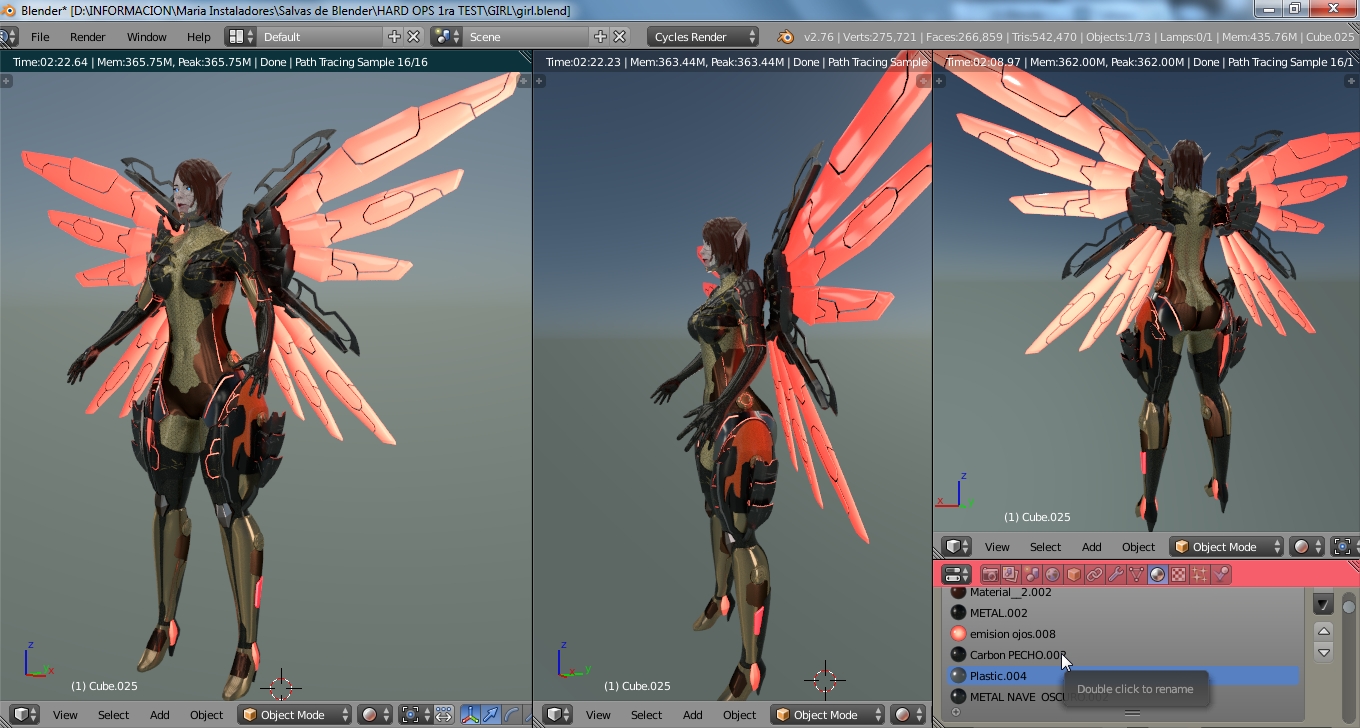
Task: Open the editor type selector in right viewport
Action: pyautogui.click(x=957, y=547)
